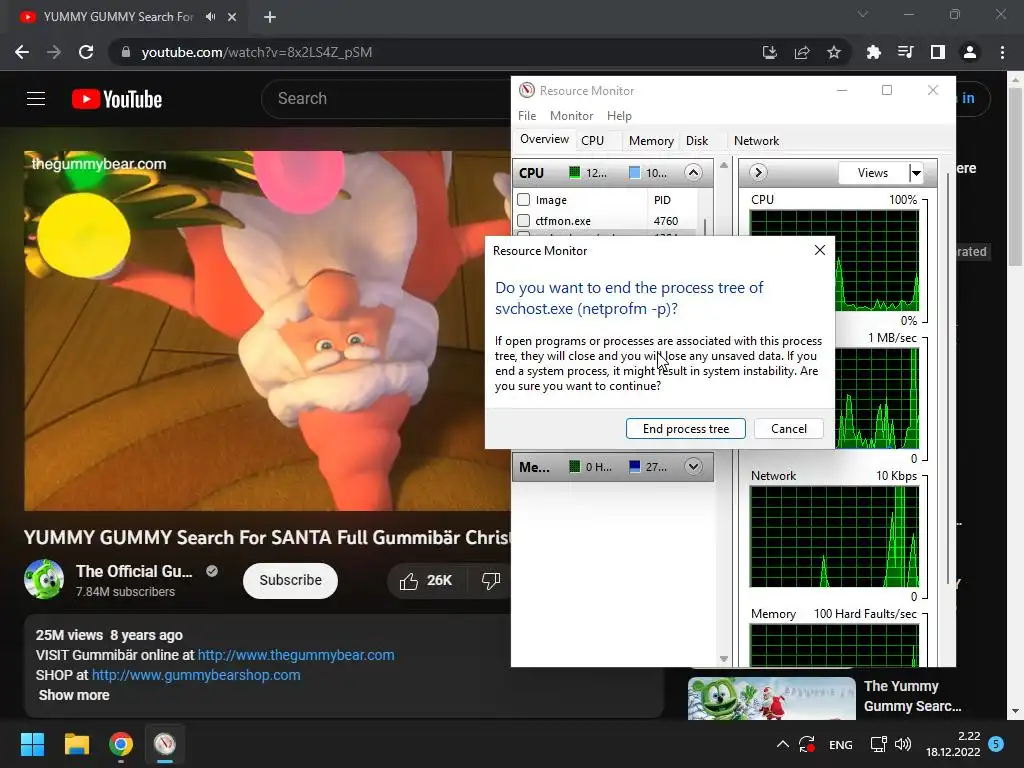
Task: Switch to Chrome on the taskbar
Action: [121, 744]
